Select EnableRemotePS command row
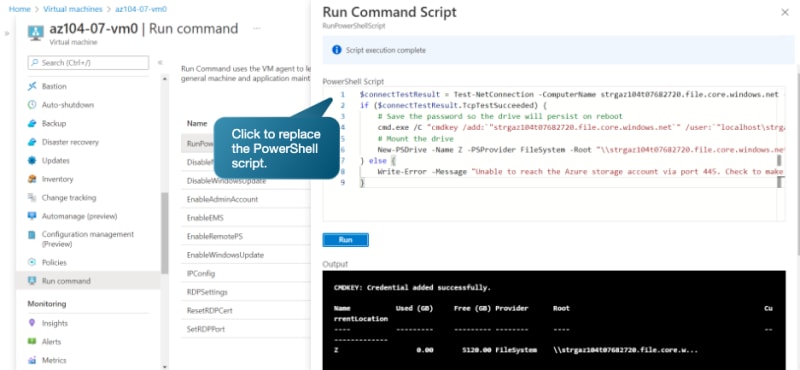800x370 pixels. [246, 236]
